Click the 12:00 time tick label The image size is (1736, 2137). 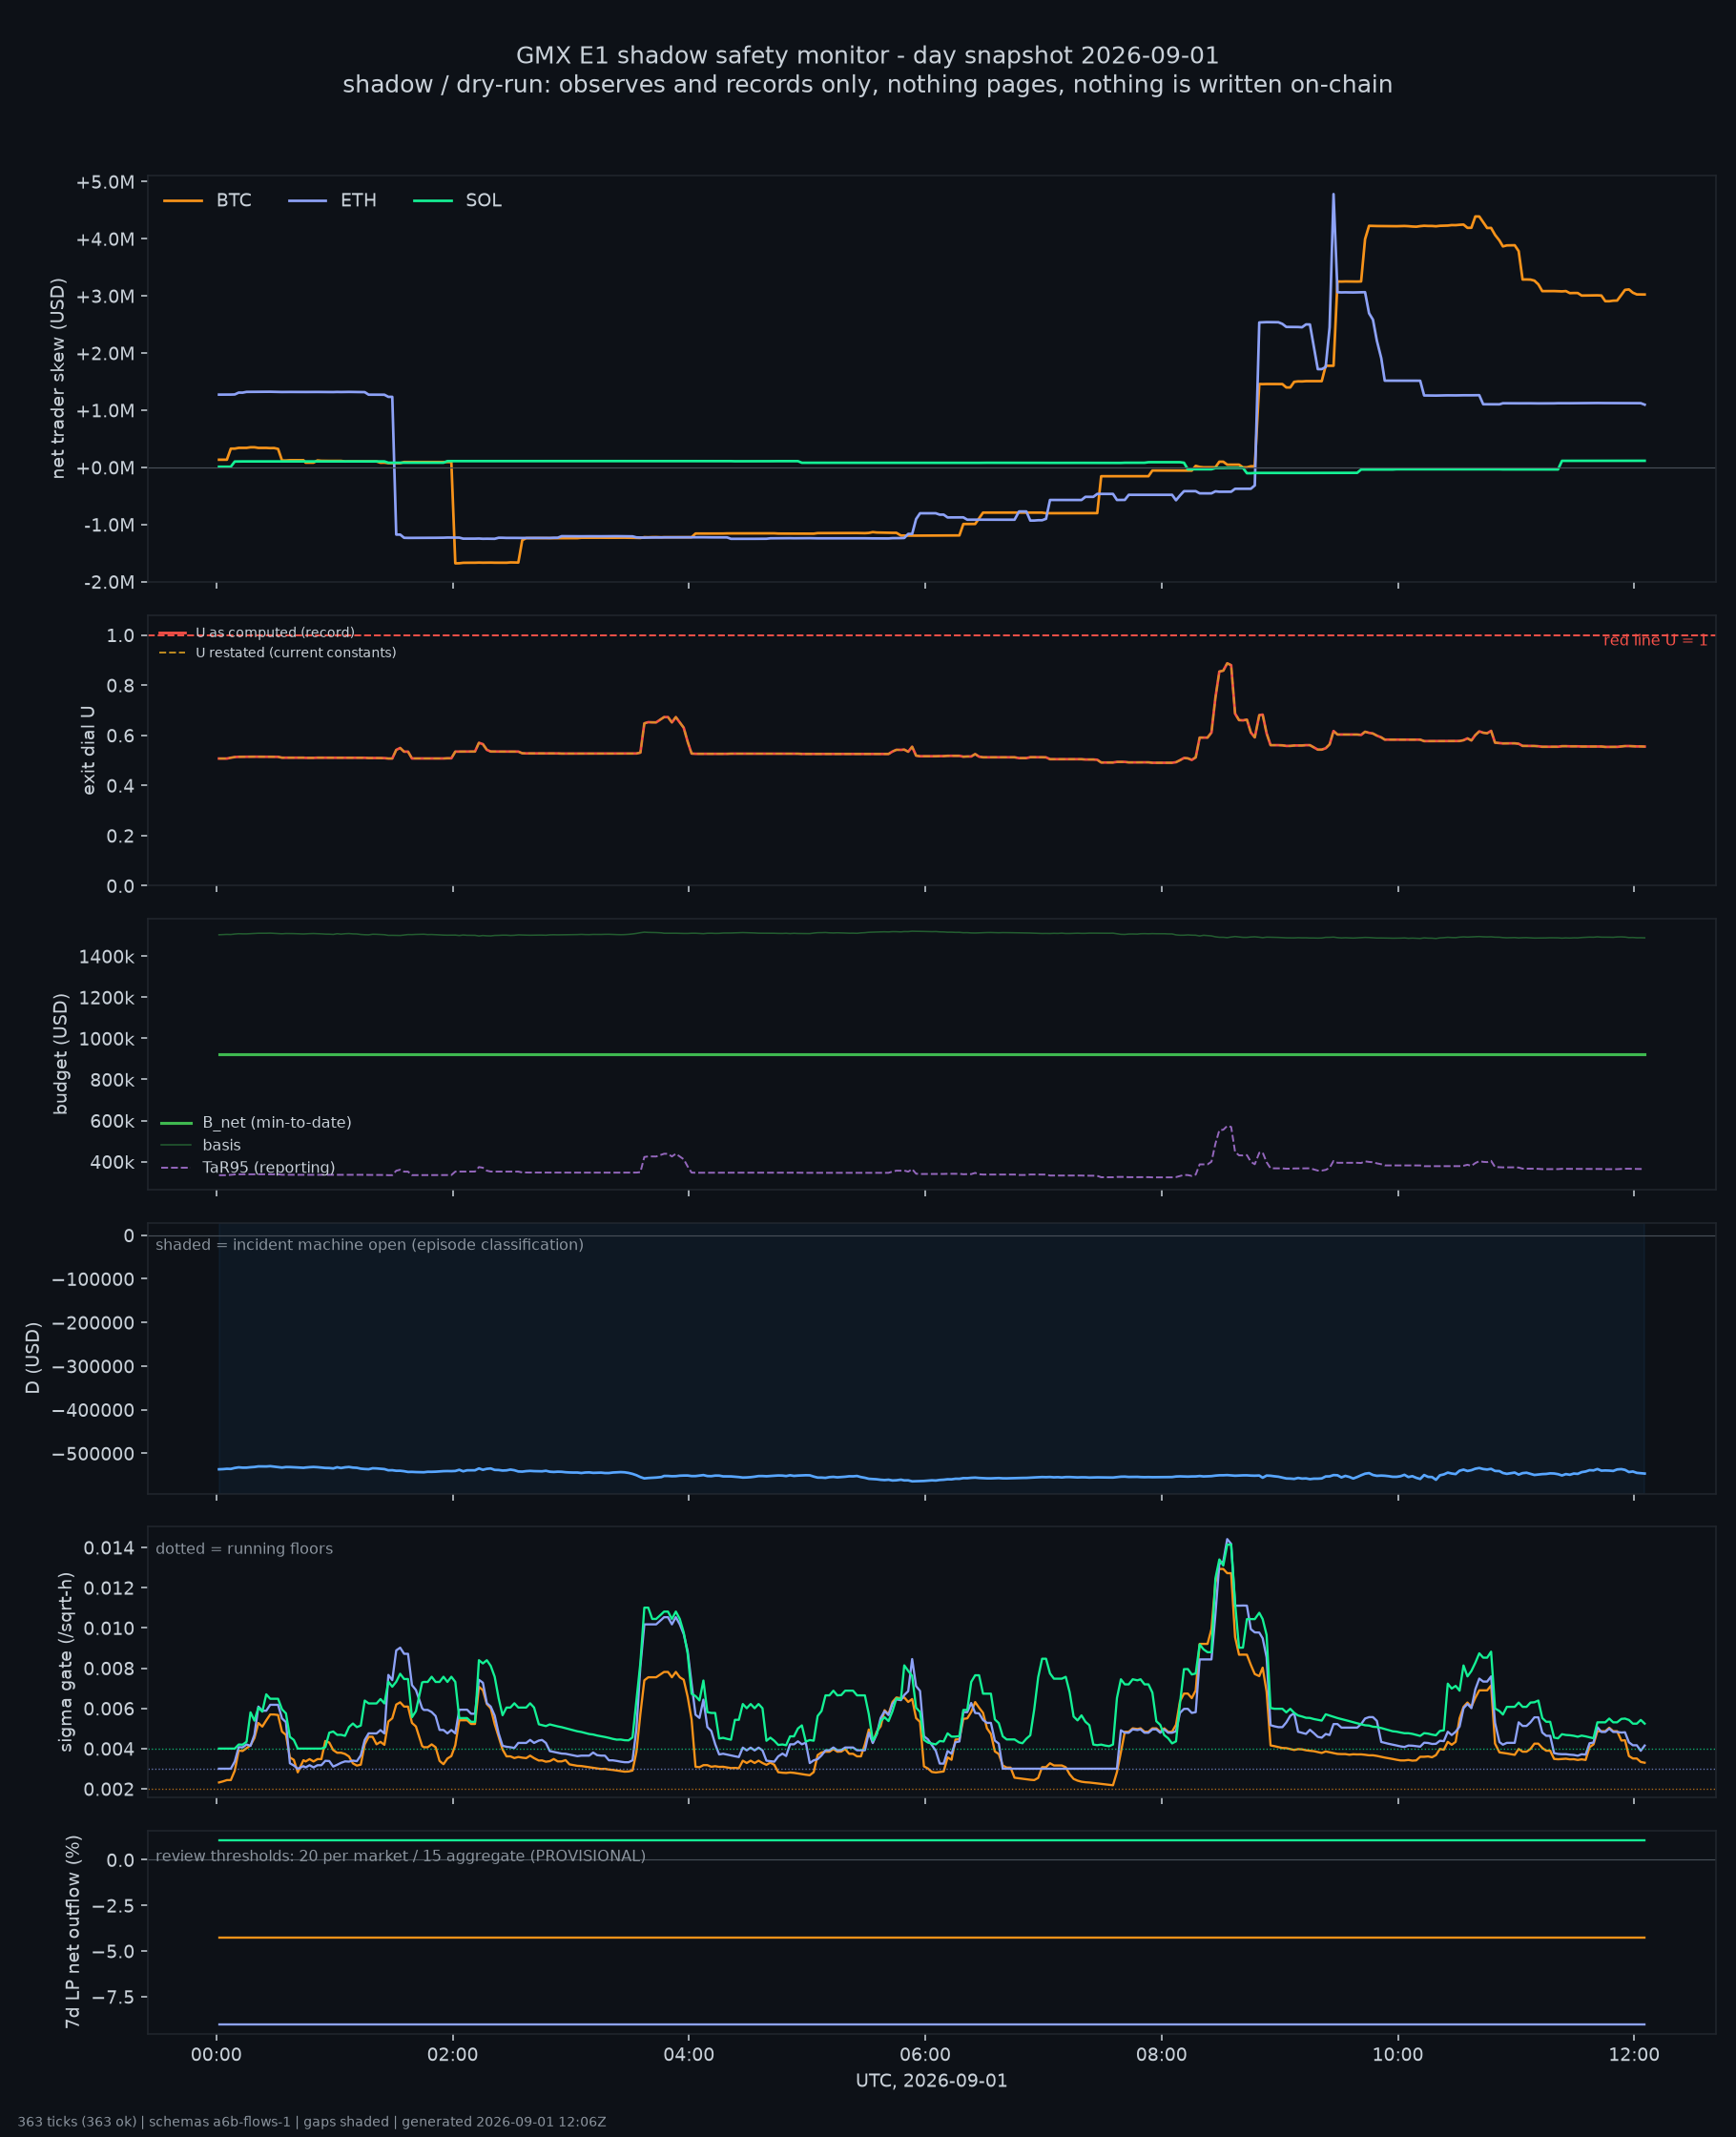[x=1634, y=2055]
